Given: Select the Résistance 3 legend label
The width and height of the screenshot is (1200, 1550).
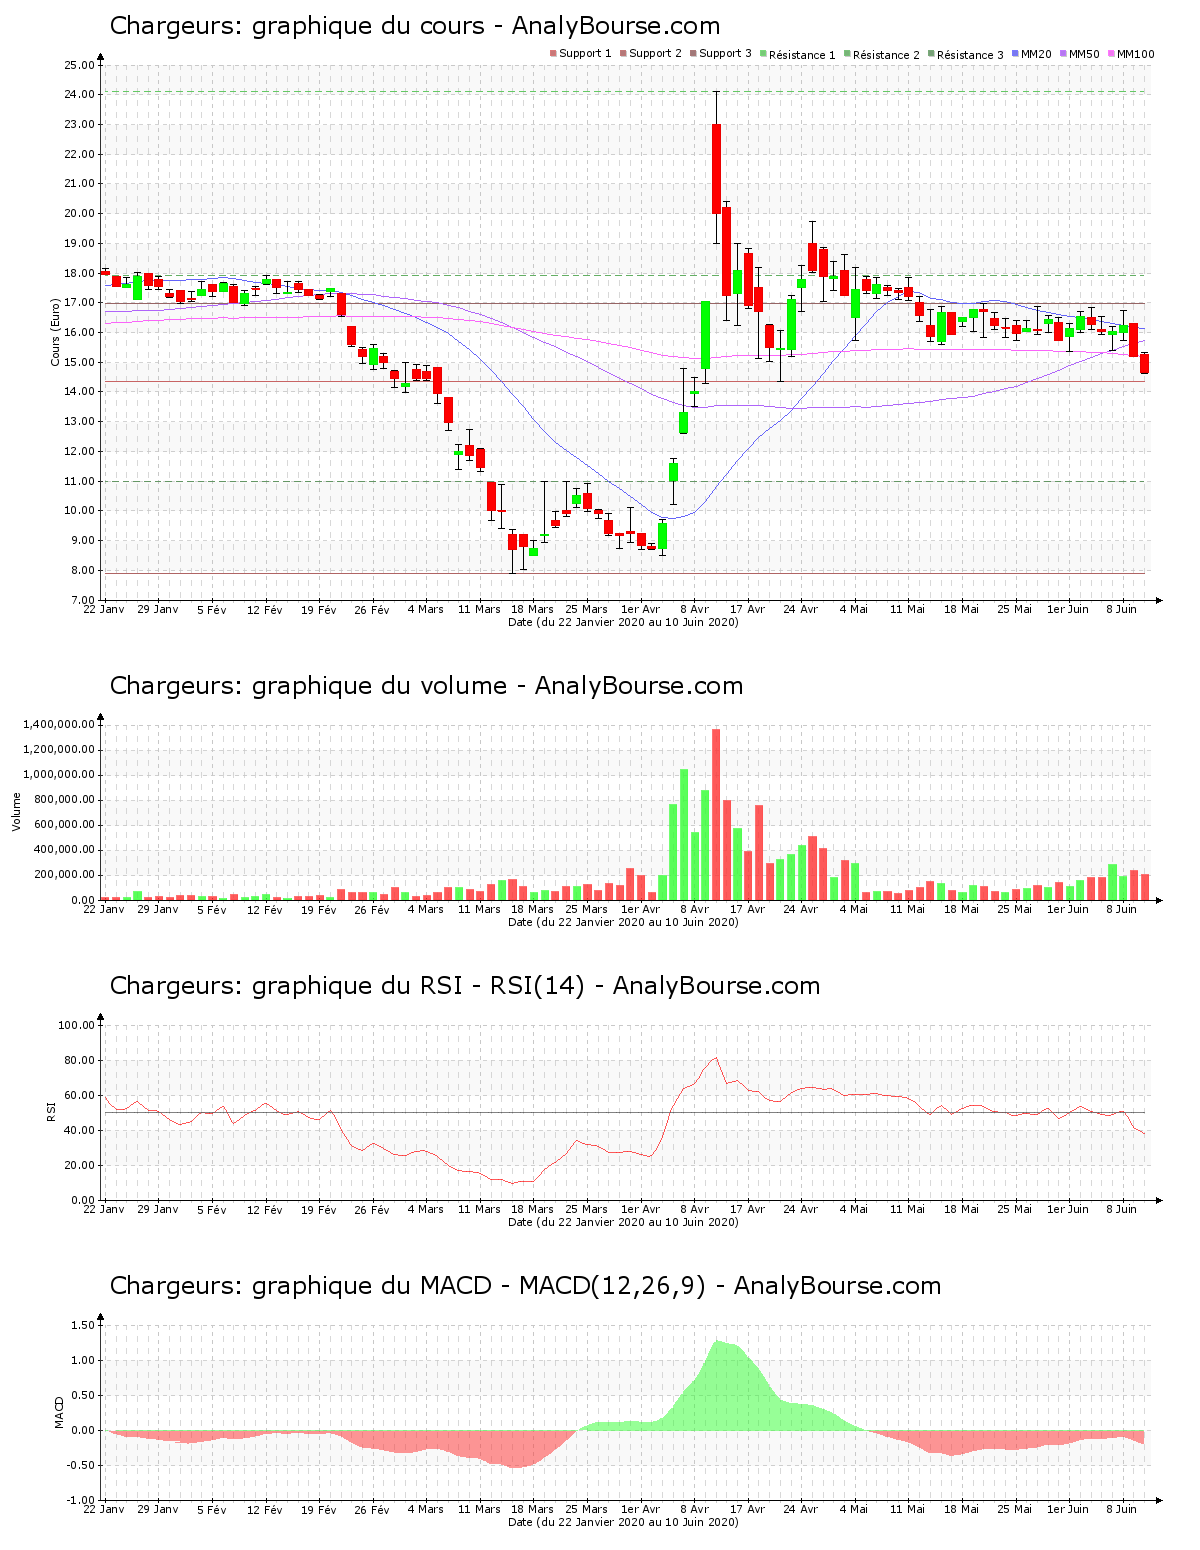Looking at the screenshot, I should [970, 55].
